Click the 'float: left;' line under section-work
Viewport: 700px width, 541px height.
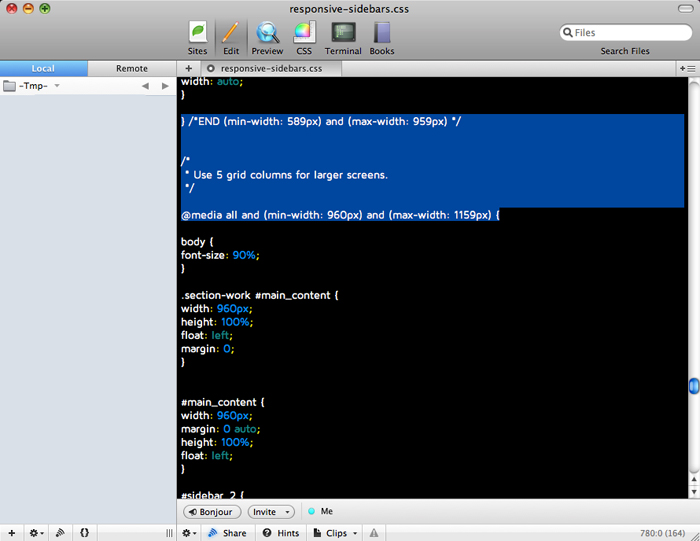(x=206, y=335)
